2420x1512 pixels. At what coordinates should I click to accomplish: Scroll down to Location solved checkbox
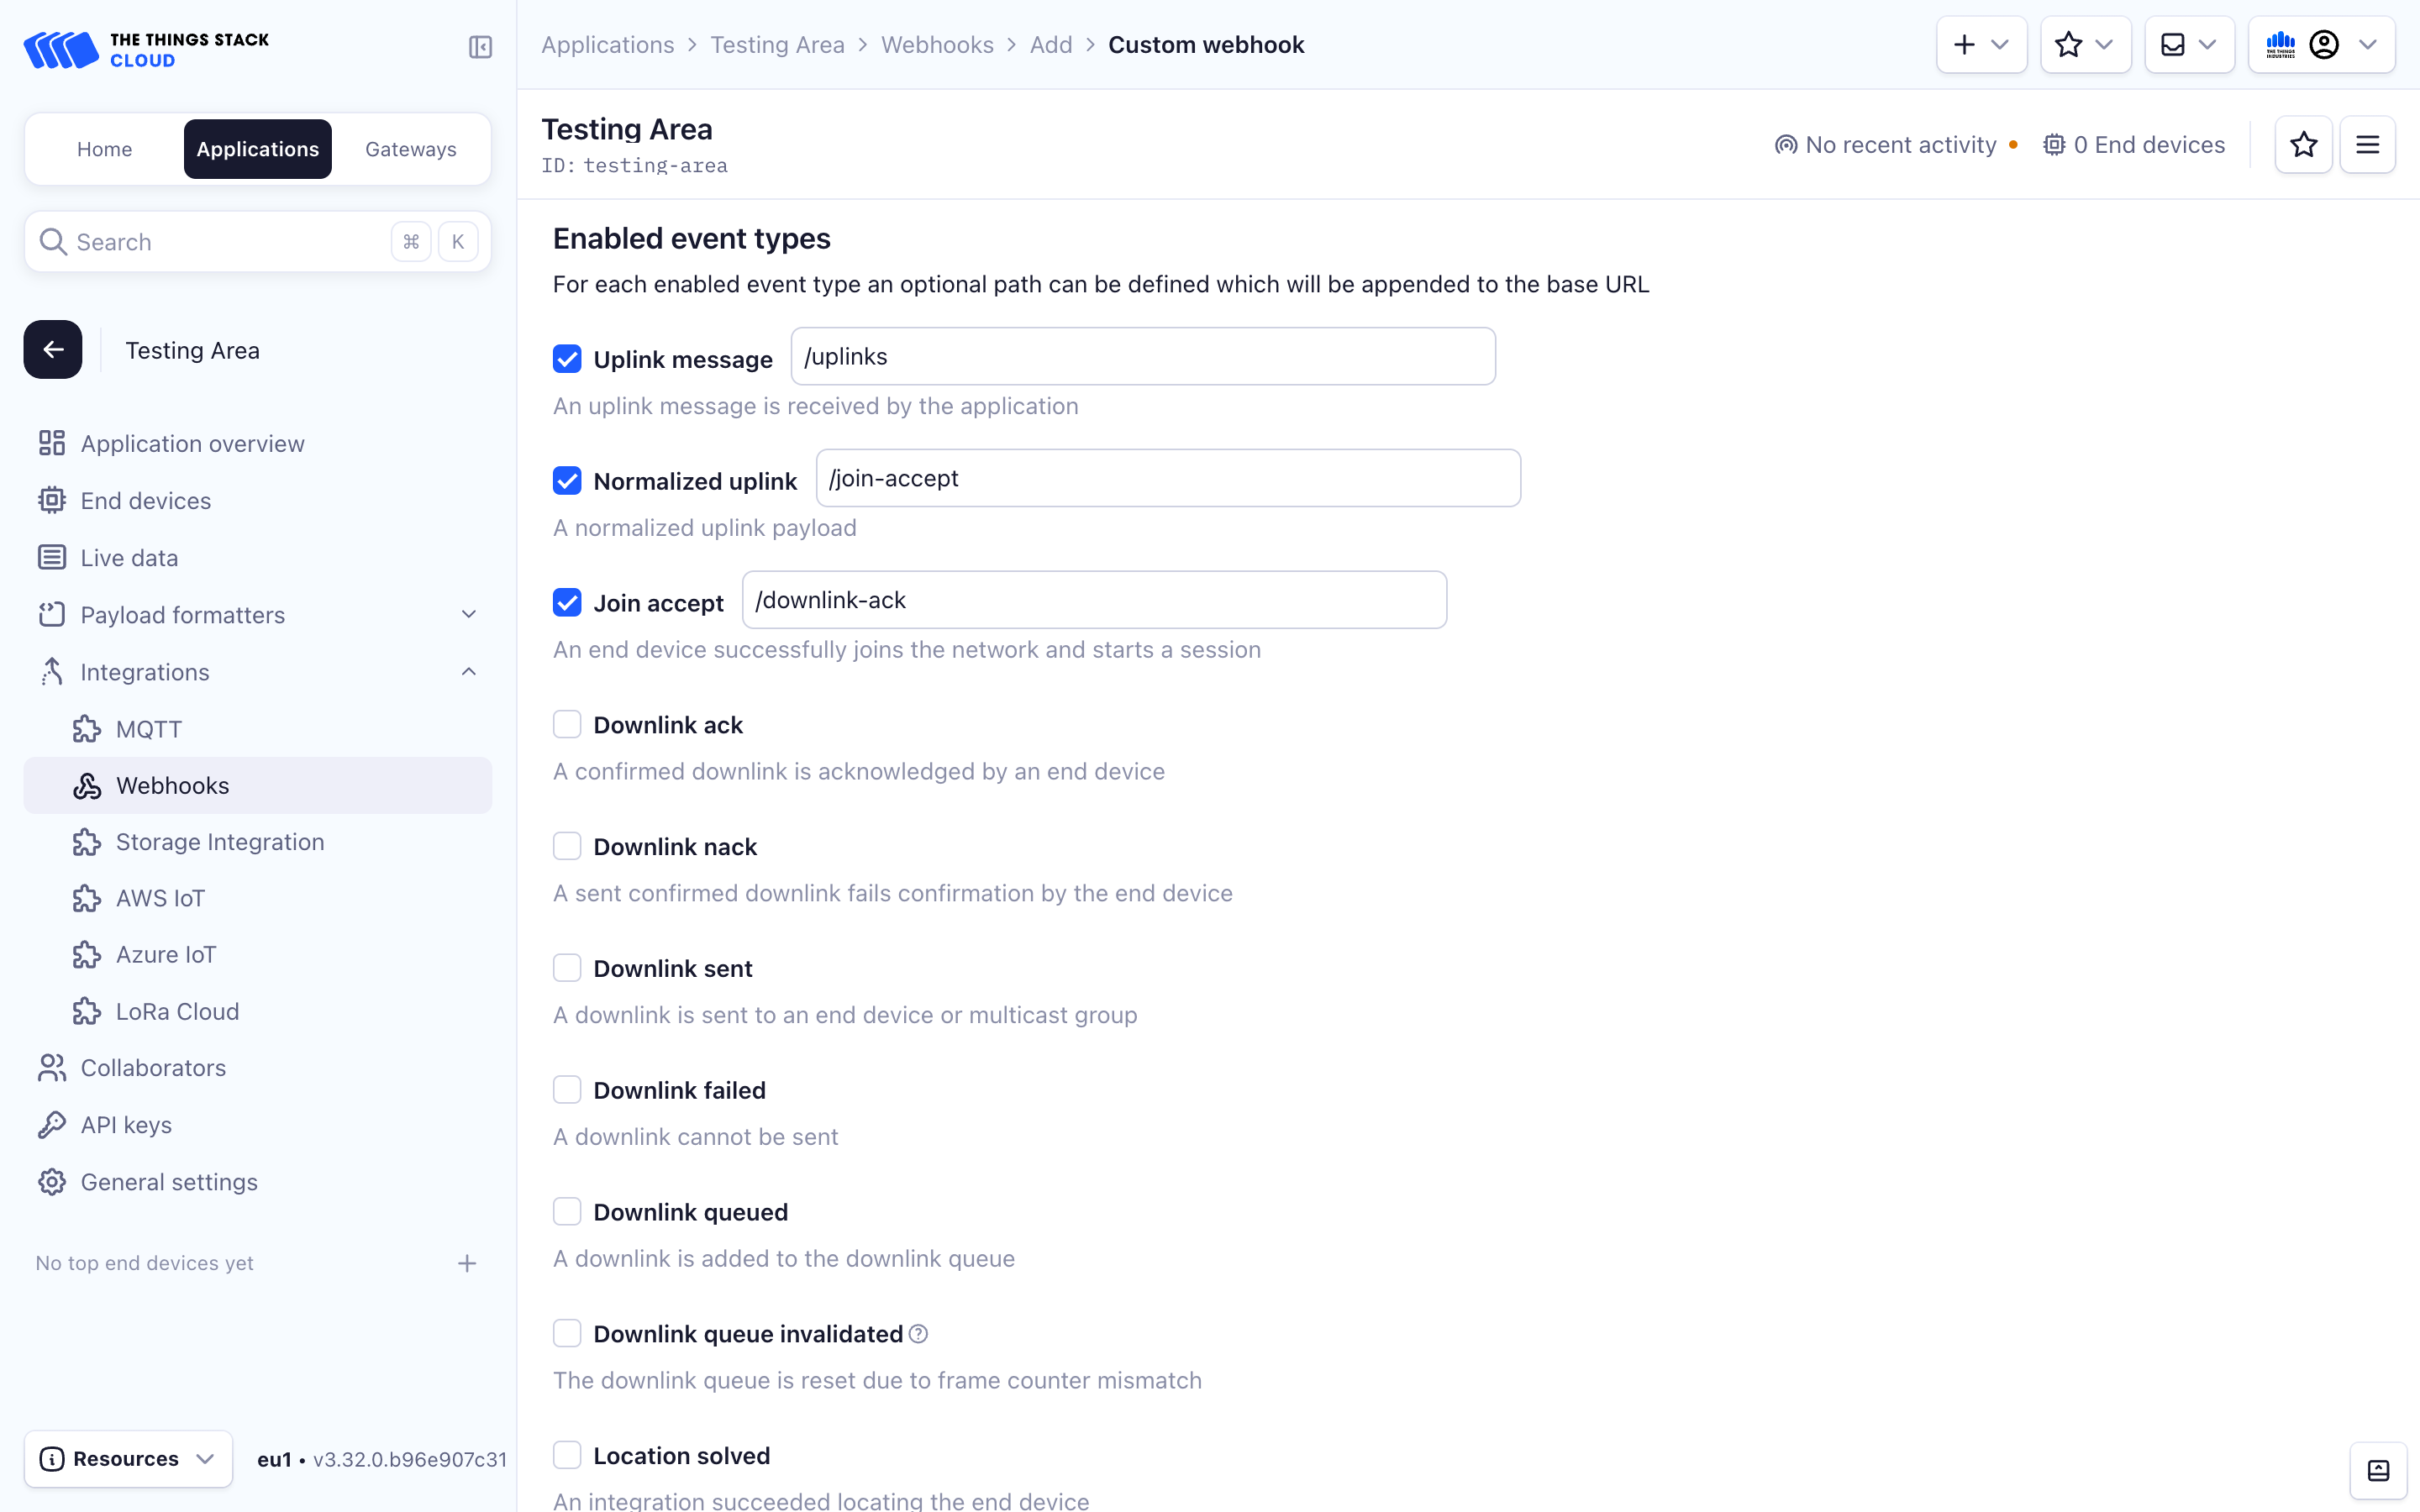coord(568,1457)
